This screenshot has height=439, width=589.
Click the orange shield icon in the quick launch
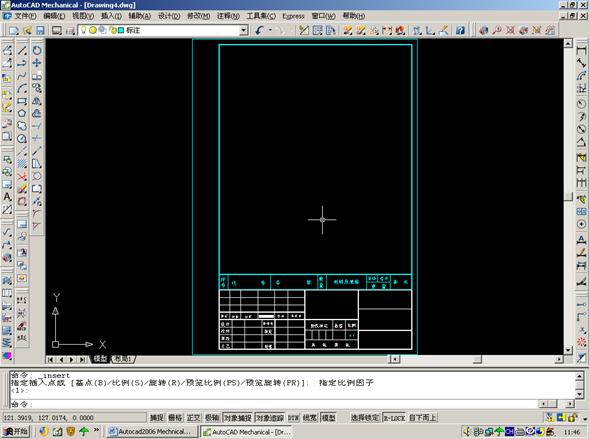click(x=70, y=431)
